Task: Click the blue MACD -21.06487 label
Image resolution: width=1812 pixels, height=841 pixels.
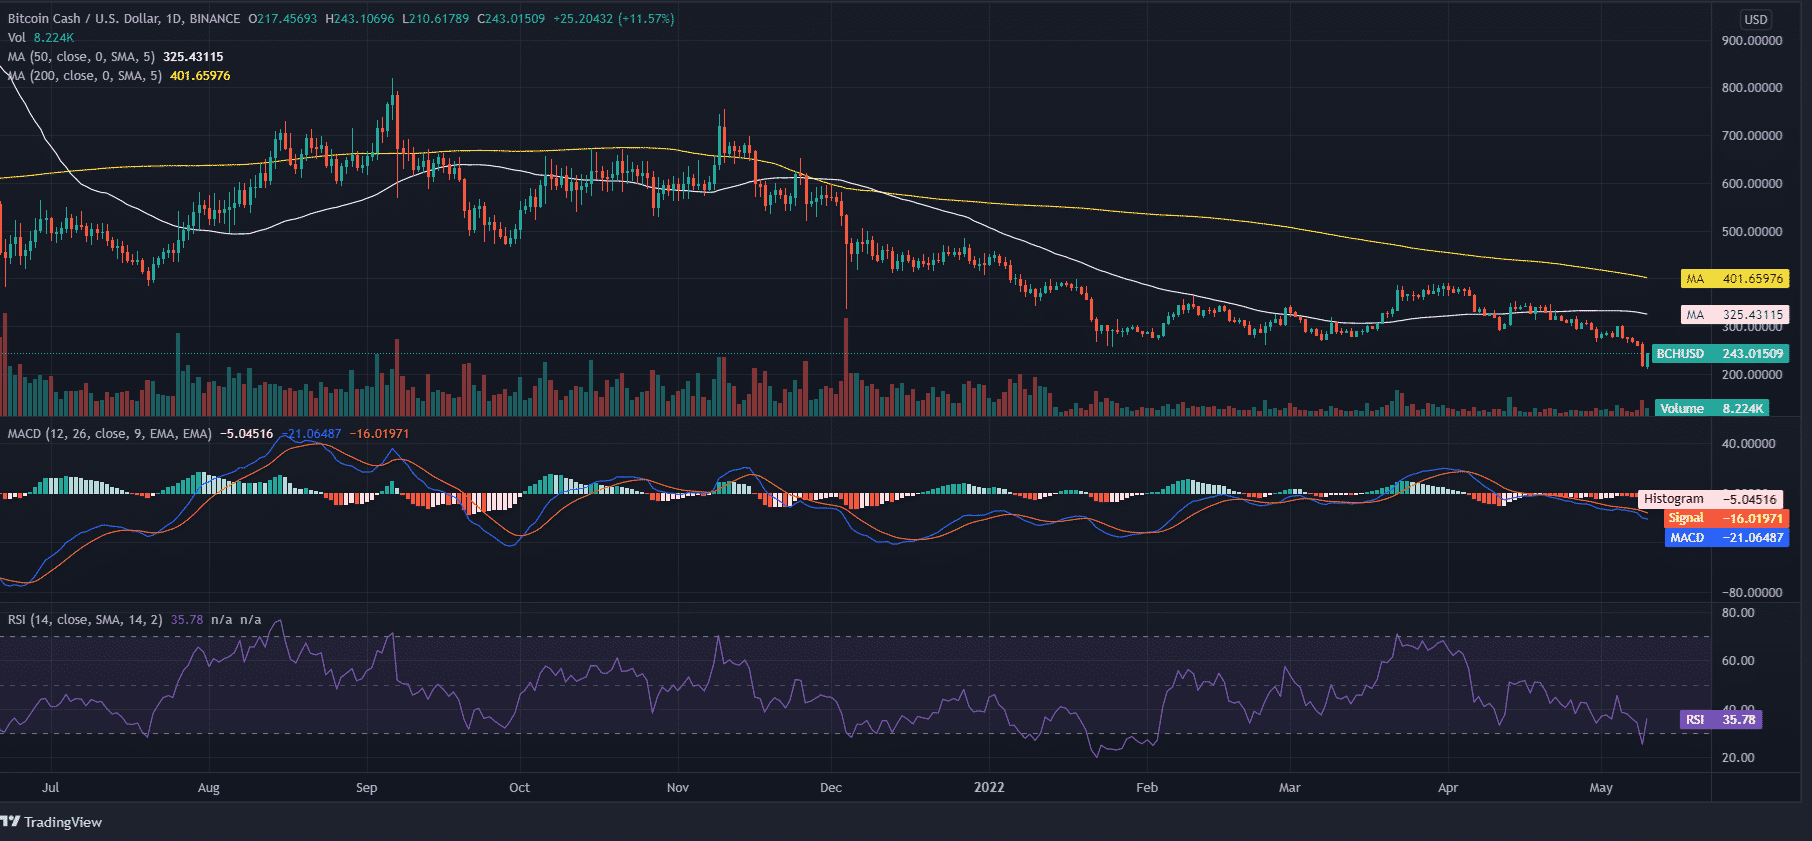Action: (x=1726, y=538)
